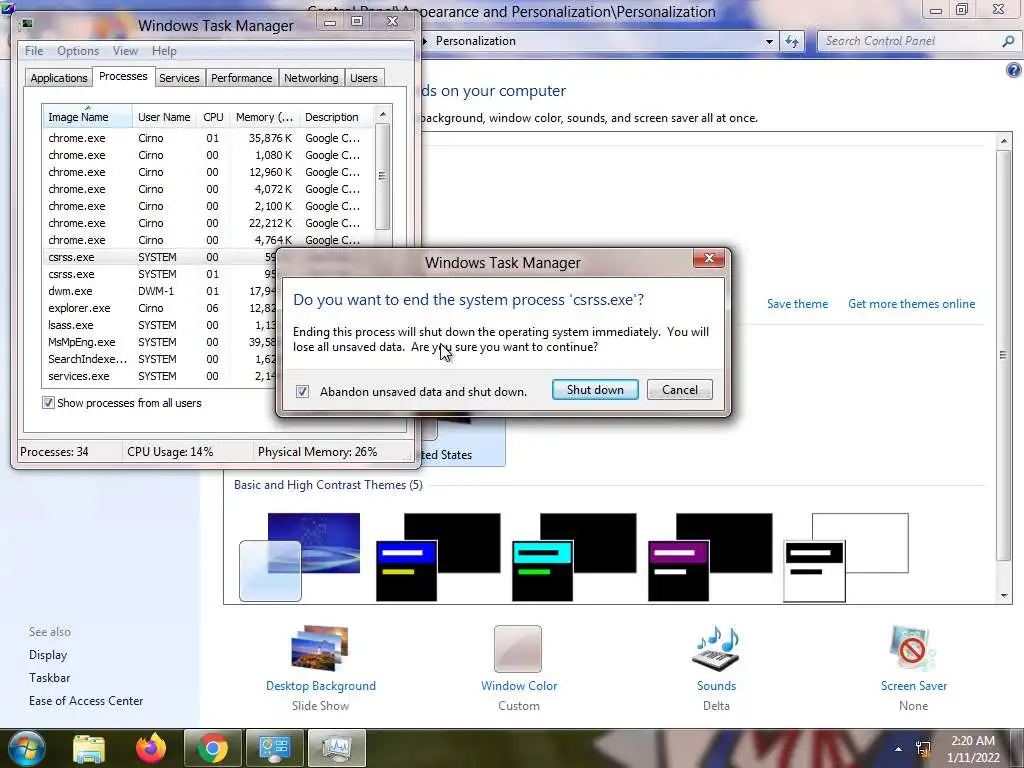Switch to the Applications tab
The width and height of the screenshot is (1024, 768).
pyautogui.click(x=59, y=78)
